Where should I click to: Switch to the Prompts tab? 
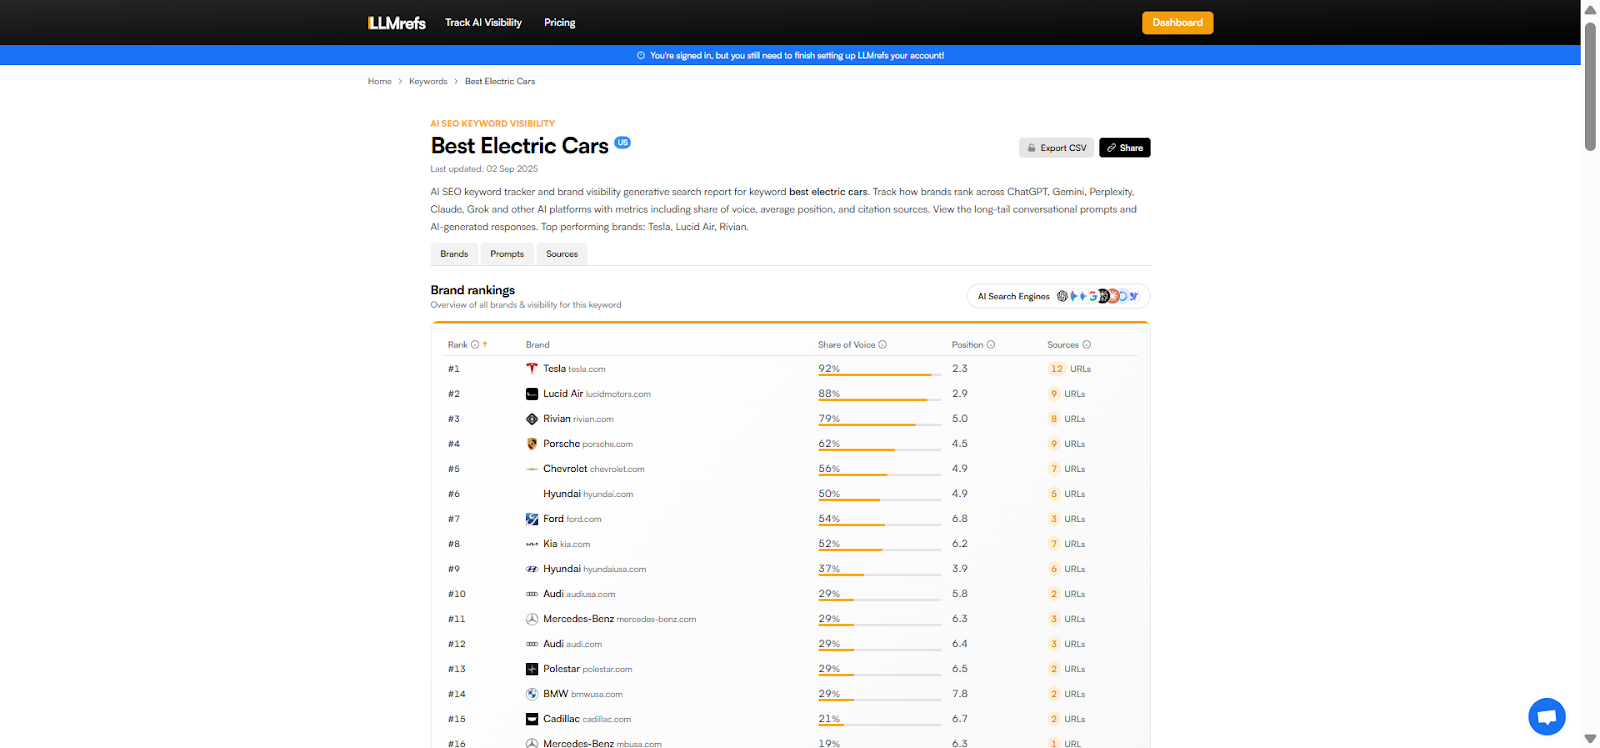pos(507,254)
